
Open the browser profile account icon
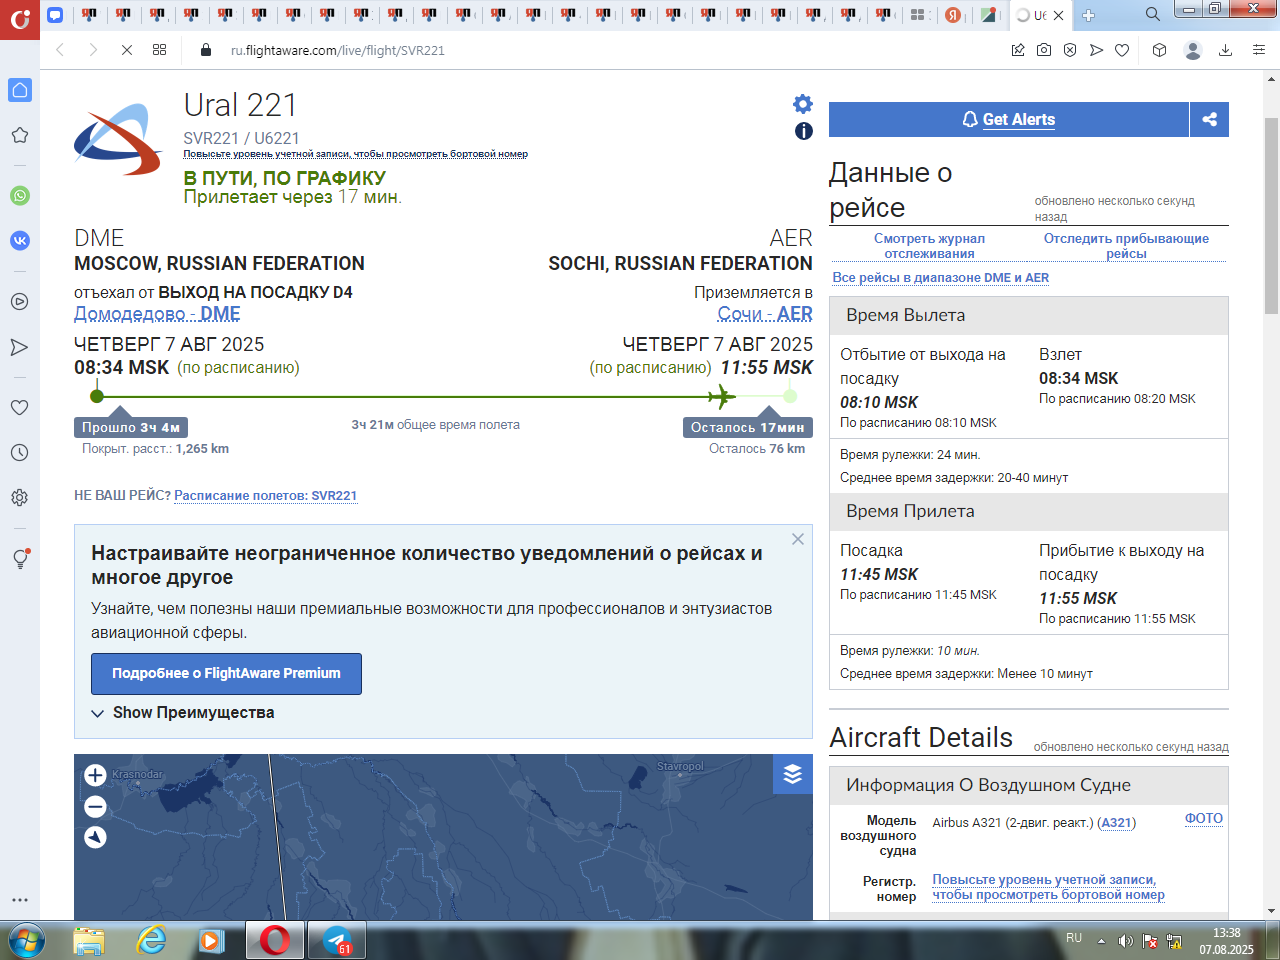click(1192, 50)
